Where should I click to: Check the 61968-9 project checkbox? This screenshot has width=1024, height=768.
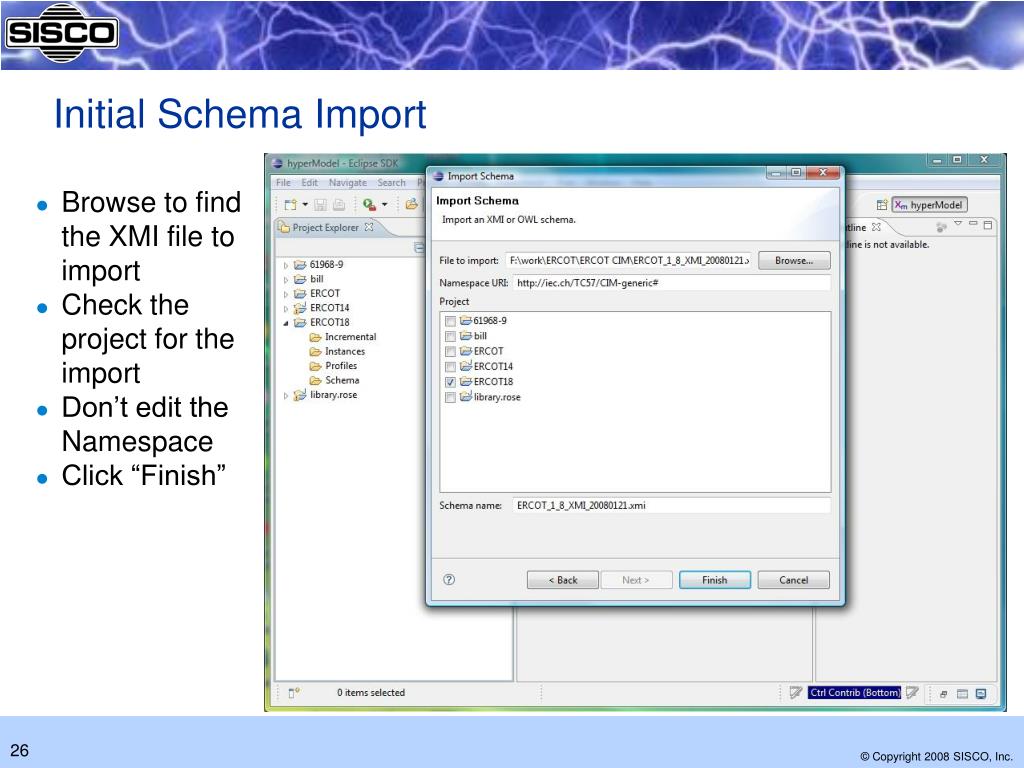[450, 321]
